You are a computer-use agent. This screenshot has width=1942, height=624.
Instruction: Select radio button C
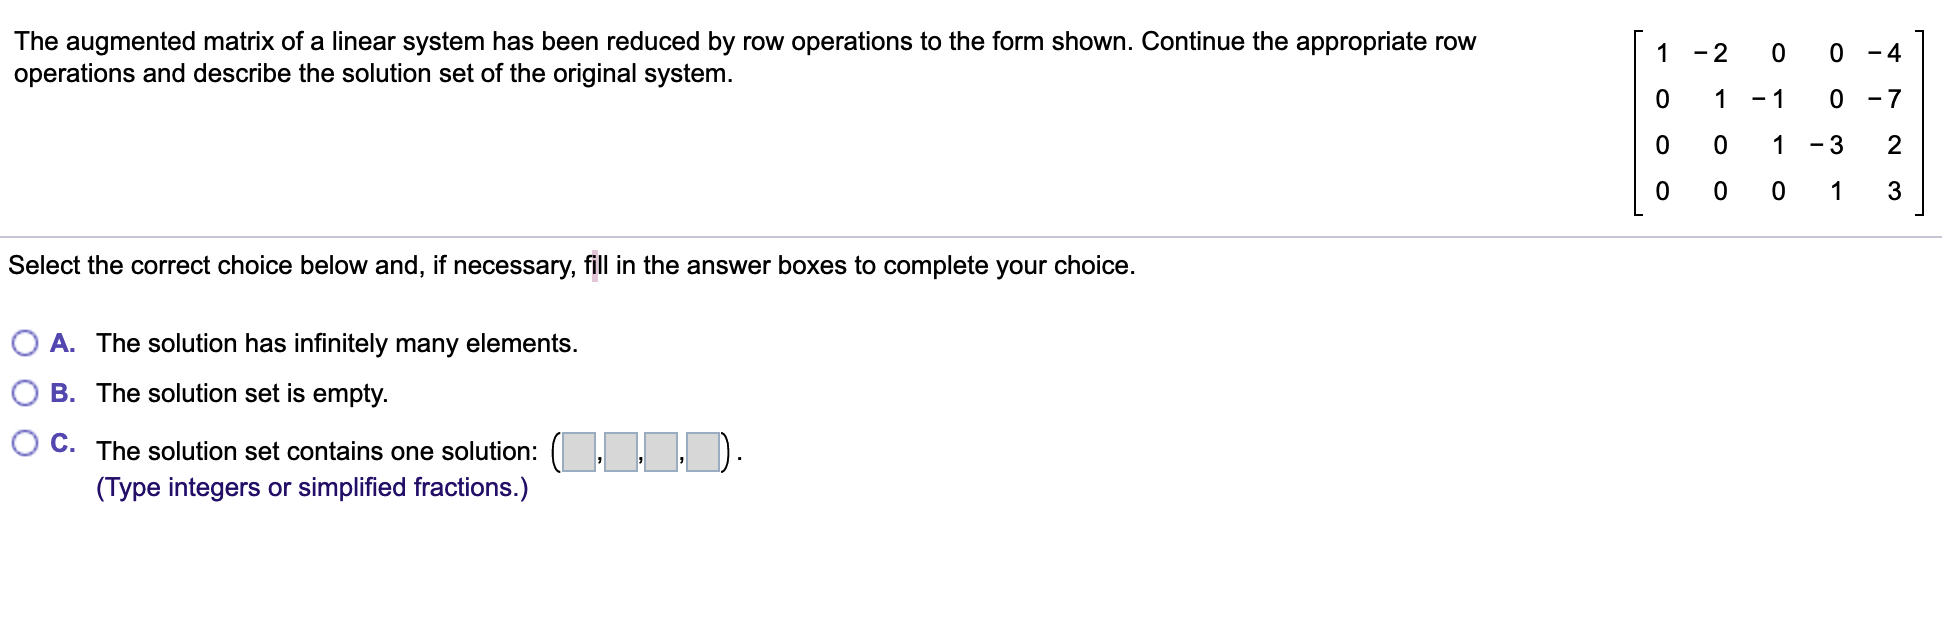pyautogui.click(x=25, y=441)
